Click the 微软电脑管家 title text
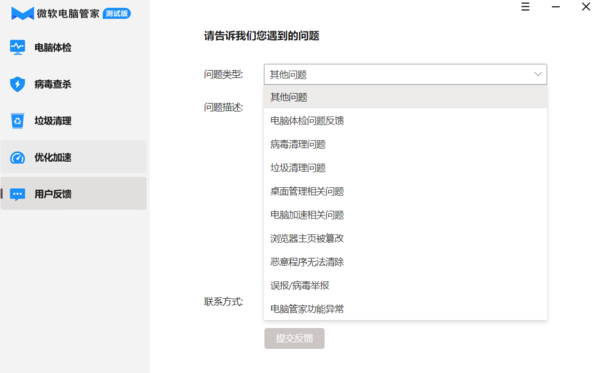This screenshot has width=600, height=373. 68,14
